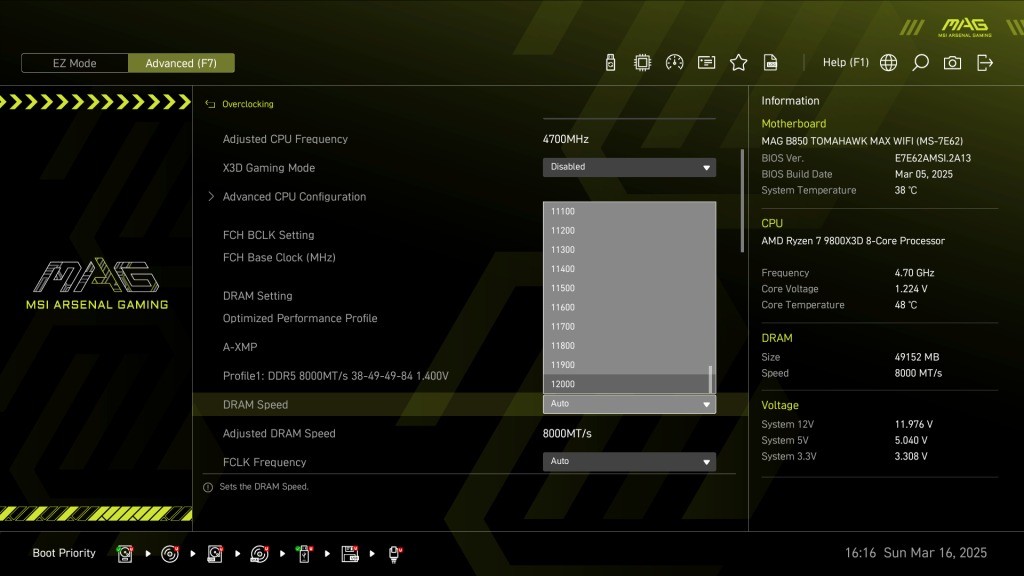Select Advanced (F7) mode tab
Screen dimensions: 1024x576
181,63
